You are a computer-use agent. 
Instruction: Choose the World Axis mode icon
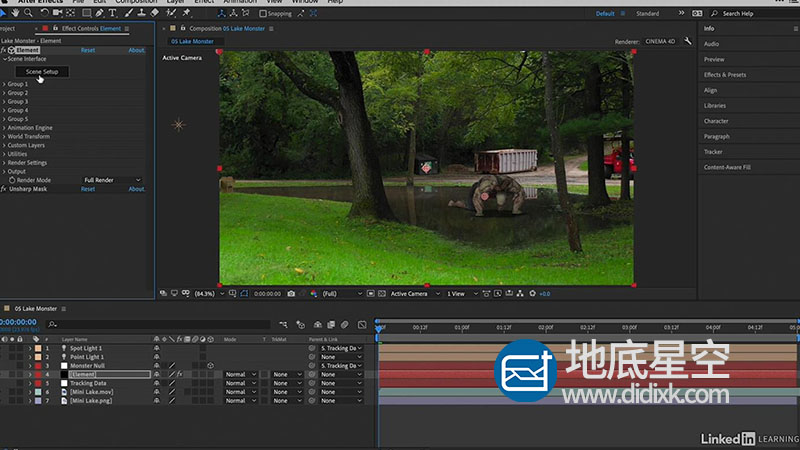click(234, 14)
